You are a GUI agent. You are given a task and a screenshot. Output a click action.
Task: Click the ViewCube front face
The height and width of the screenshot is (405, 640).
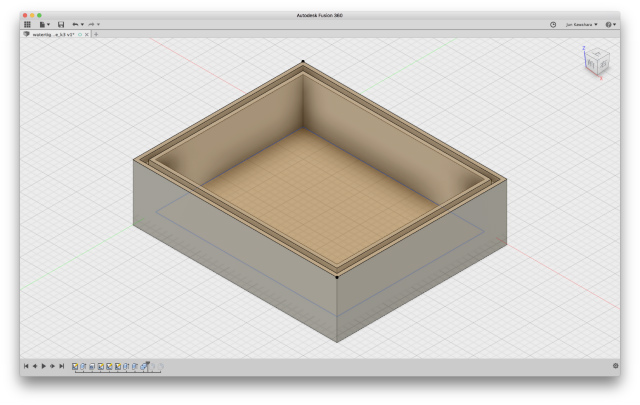[x=591, y=64]
